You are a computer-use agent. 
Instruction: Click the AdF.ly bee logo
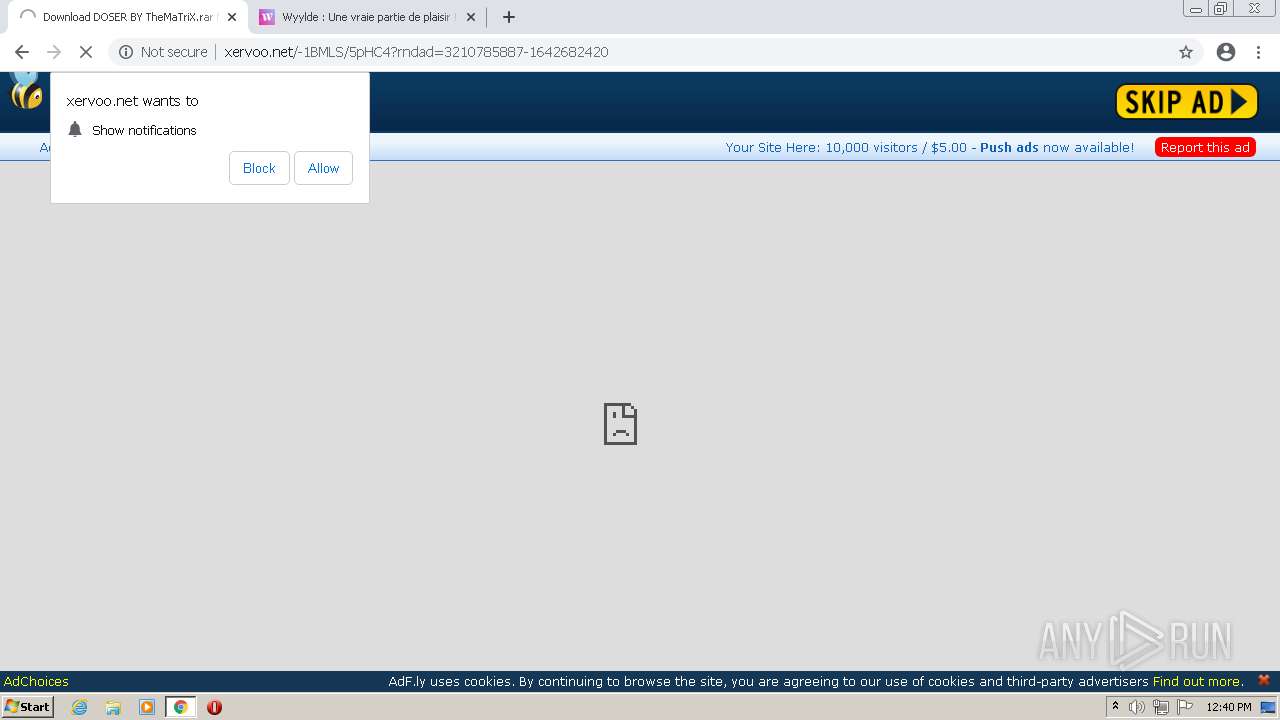(26, 91)
